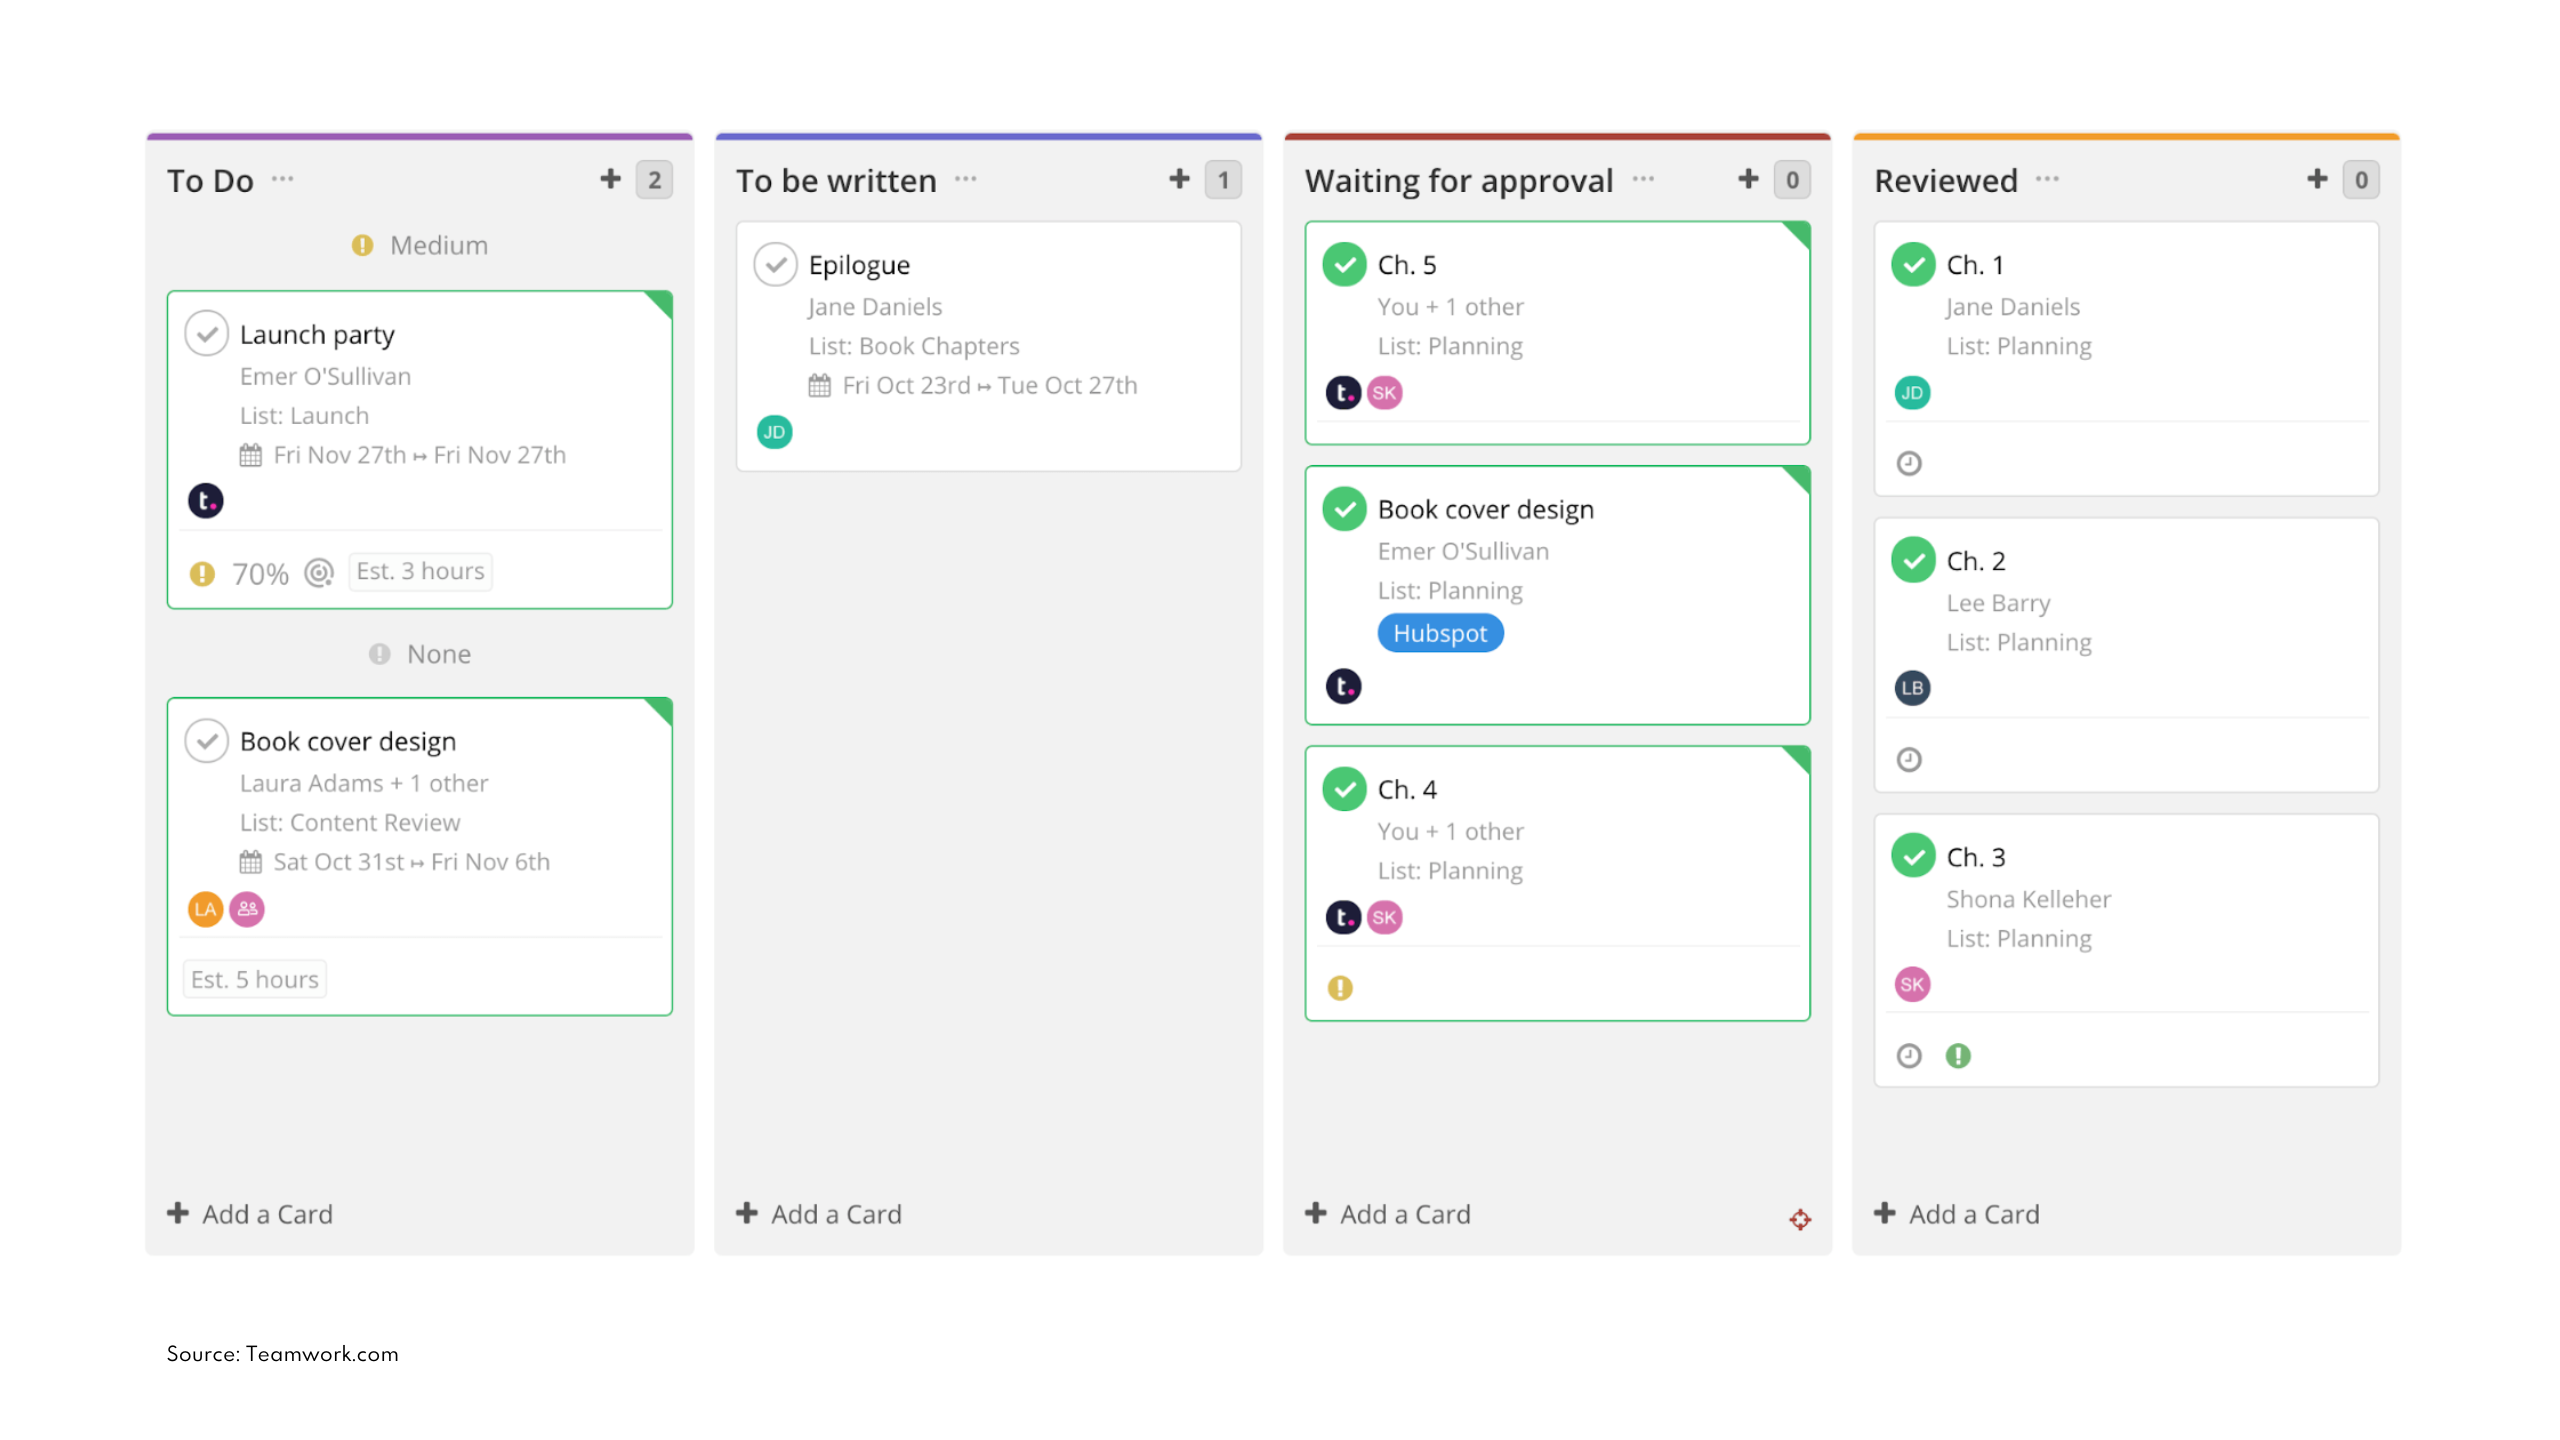Click Est. 3 hours on Launch party card
The height and width of the screenshot is (1440, 2560).
(x=420, y=571)
